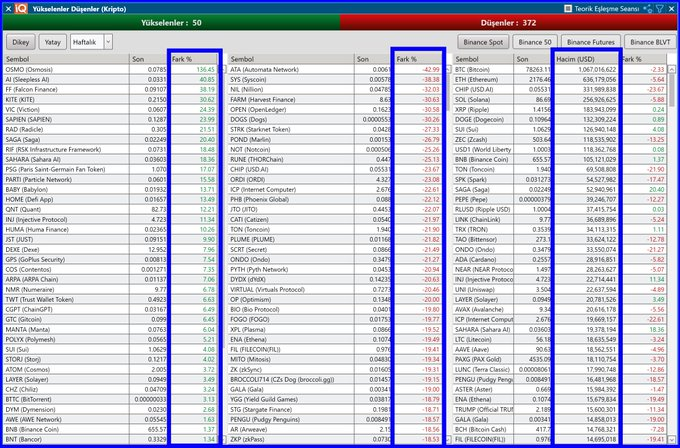Select the GPS (GoPlus Security) row

click(110, 259)
